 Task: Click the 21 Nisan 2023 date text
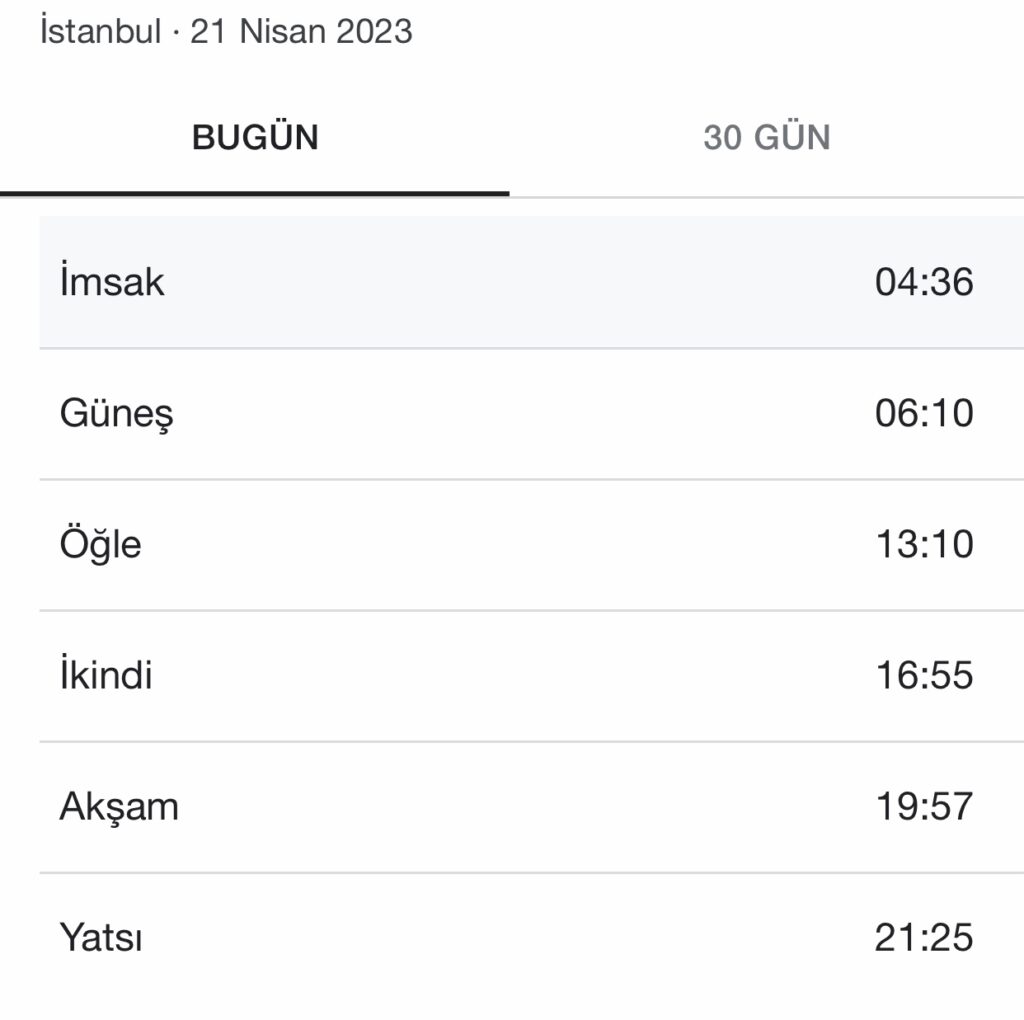tap(301, 31)
